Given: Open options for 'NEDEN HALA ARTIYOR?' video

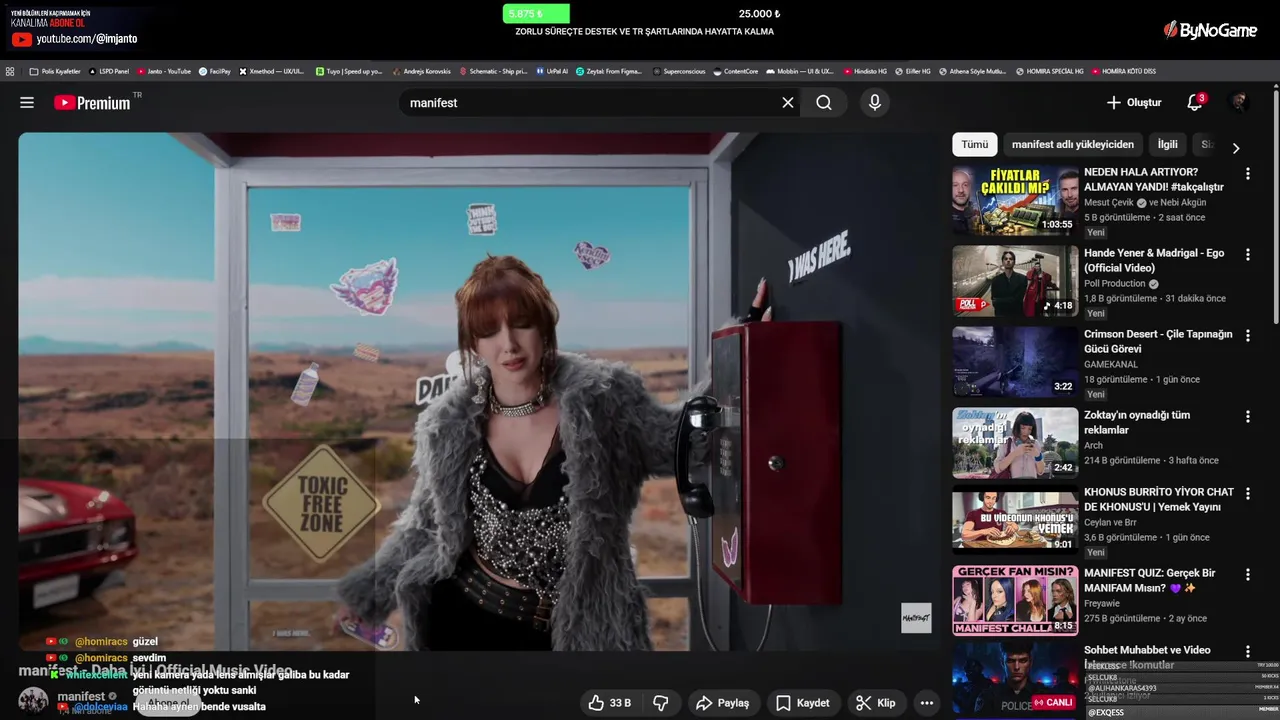Looking at the screenshot, I should pos(1247,174).
